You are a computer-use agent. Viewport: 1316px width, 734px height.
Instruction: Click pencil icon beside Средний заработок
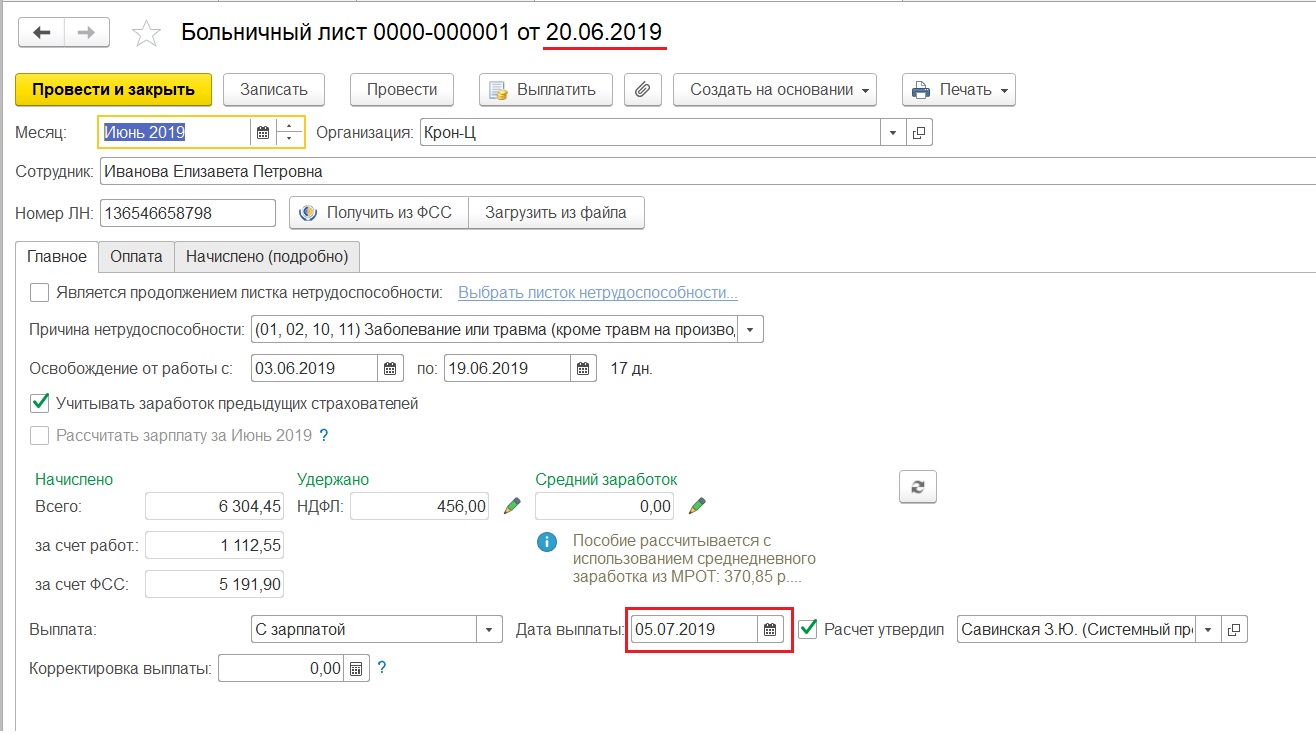point(698,506)
